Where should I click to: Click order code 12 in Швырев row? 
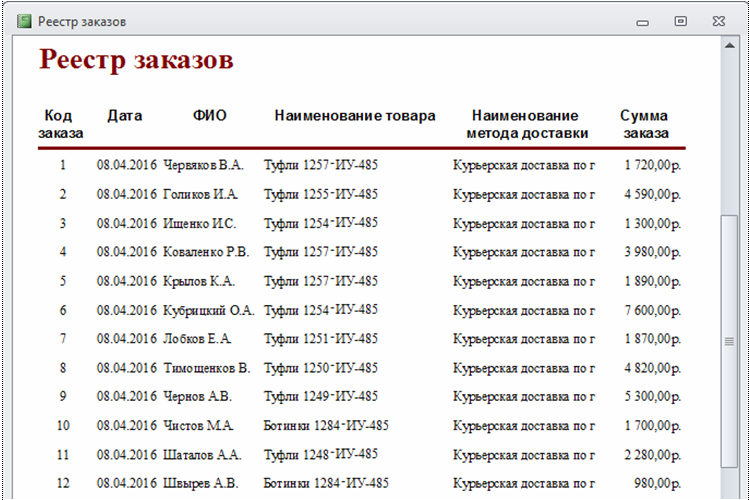(63, 483)
